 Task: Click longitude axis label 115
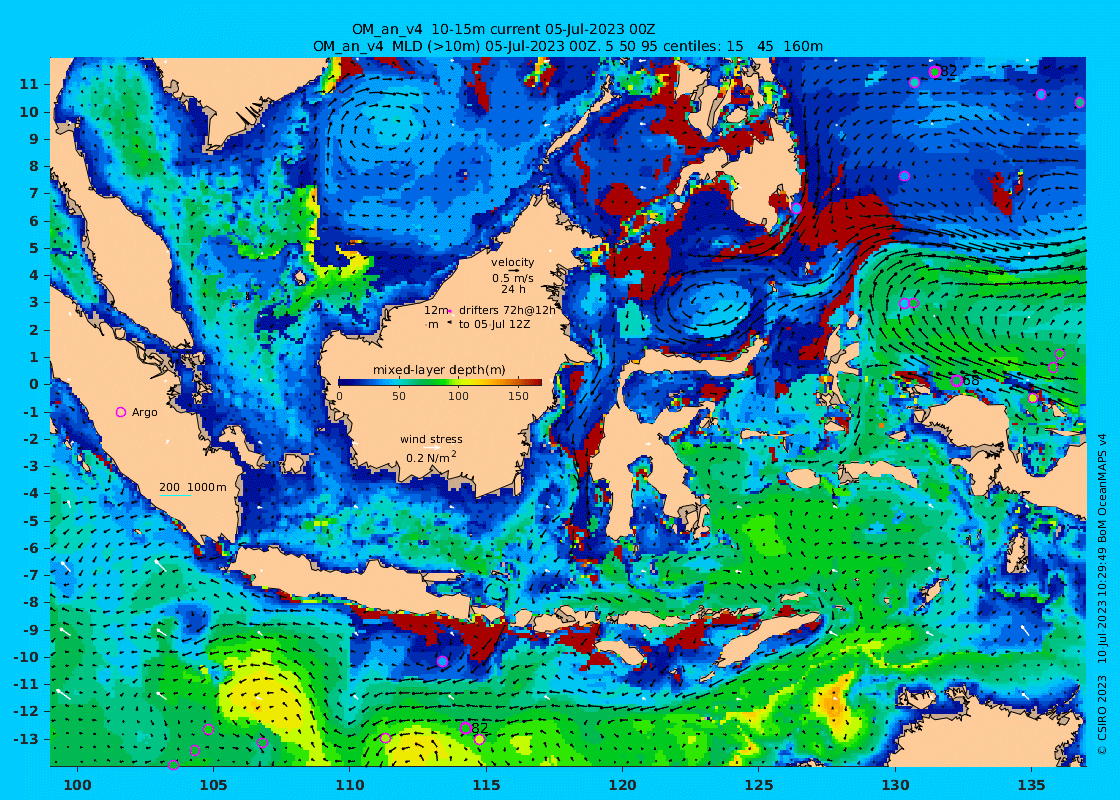tap(486, 785)
